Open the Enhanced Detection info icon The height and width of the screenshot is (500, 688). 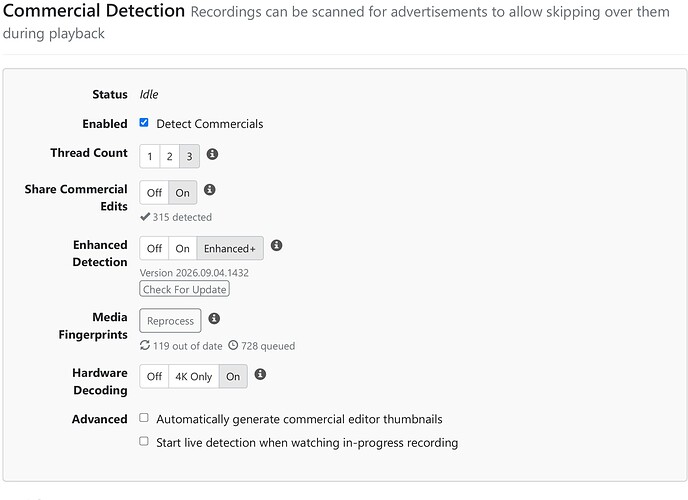[276, 245]
